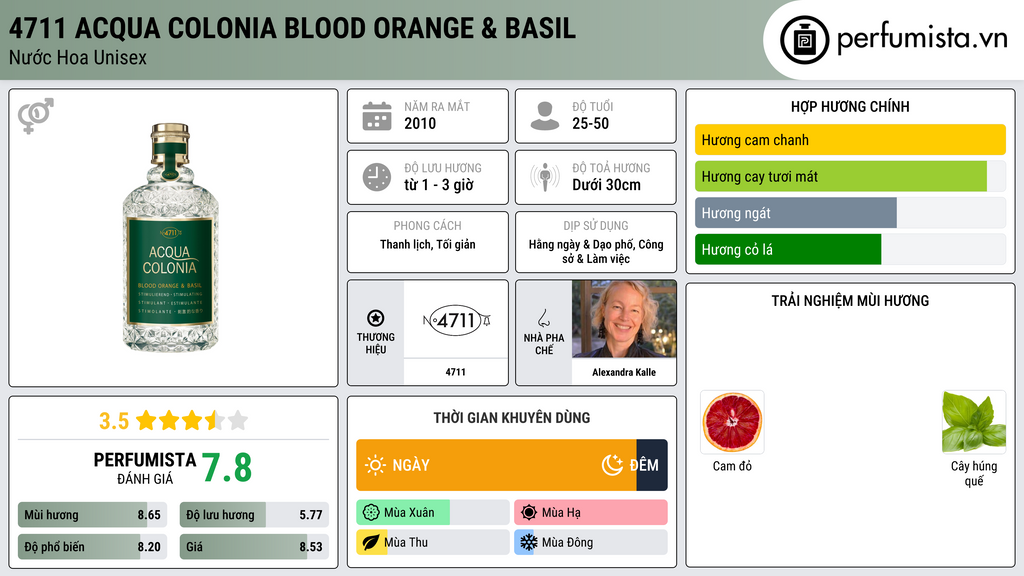
Task: Click the sun icon for Mùa Hạ
Action: click(x=528, y=513)
